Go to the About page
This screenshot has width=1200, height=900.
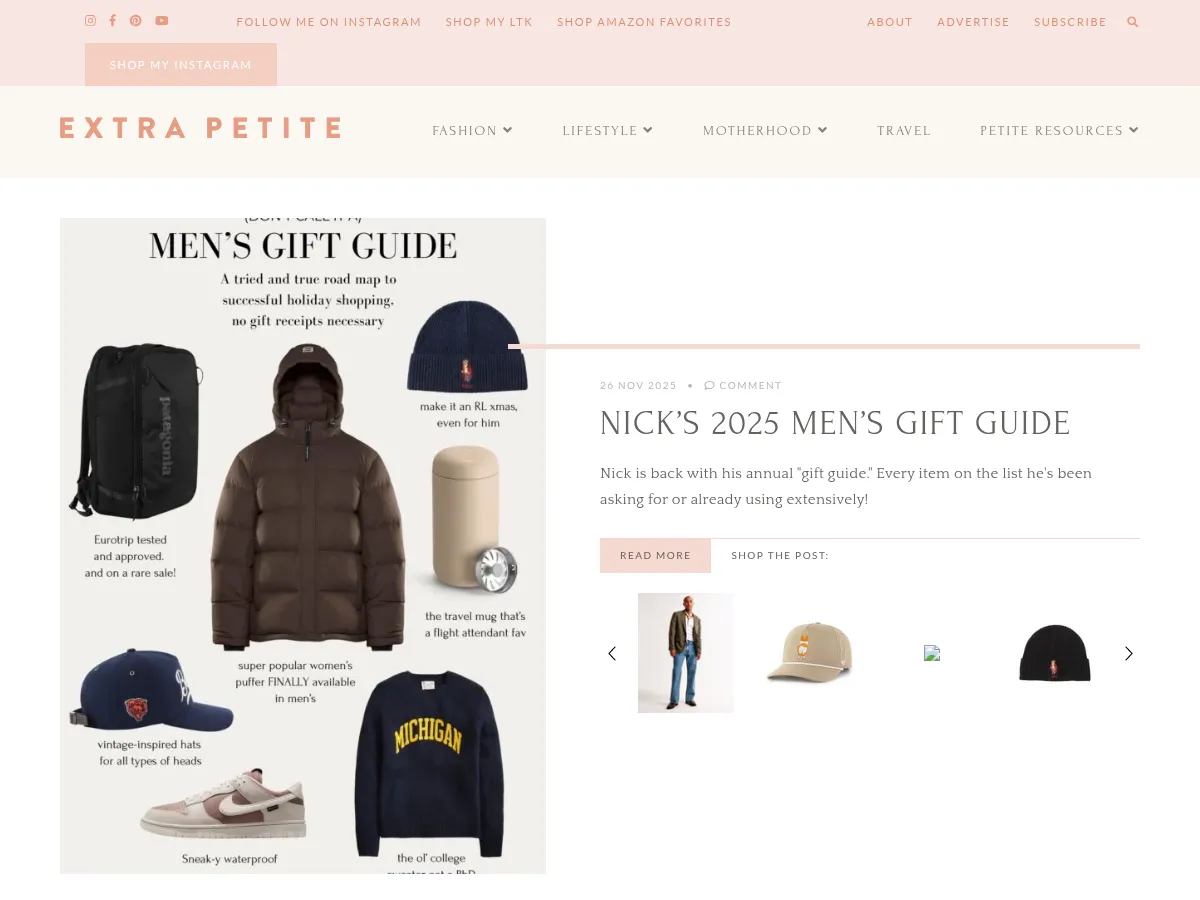coord(890,22)
